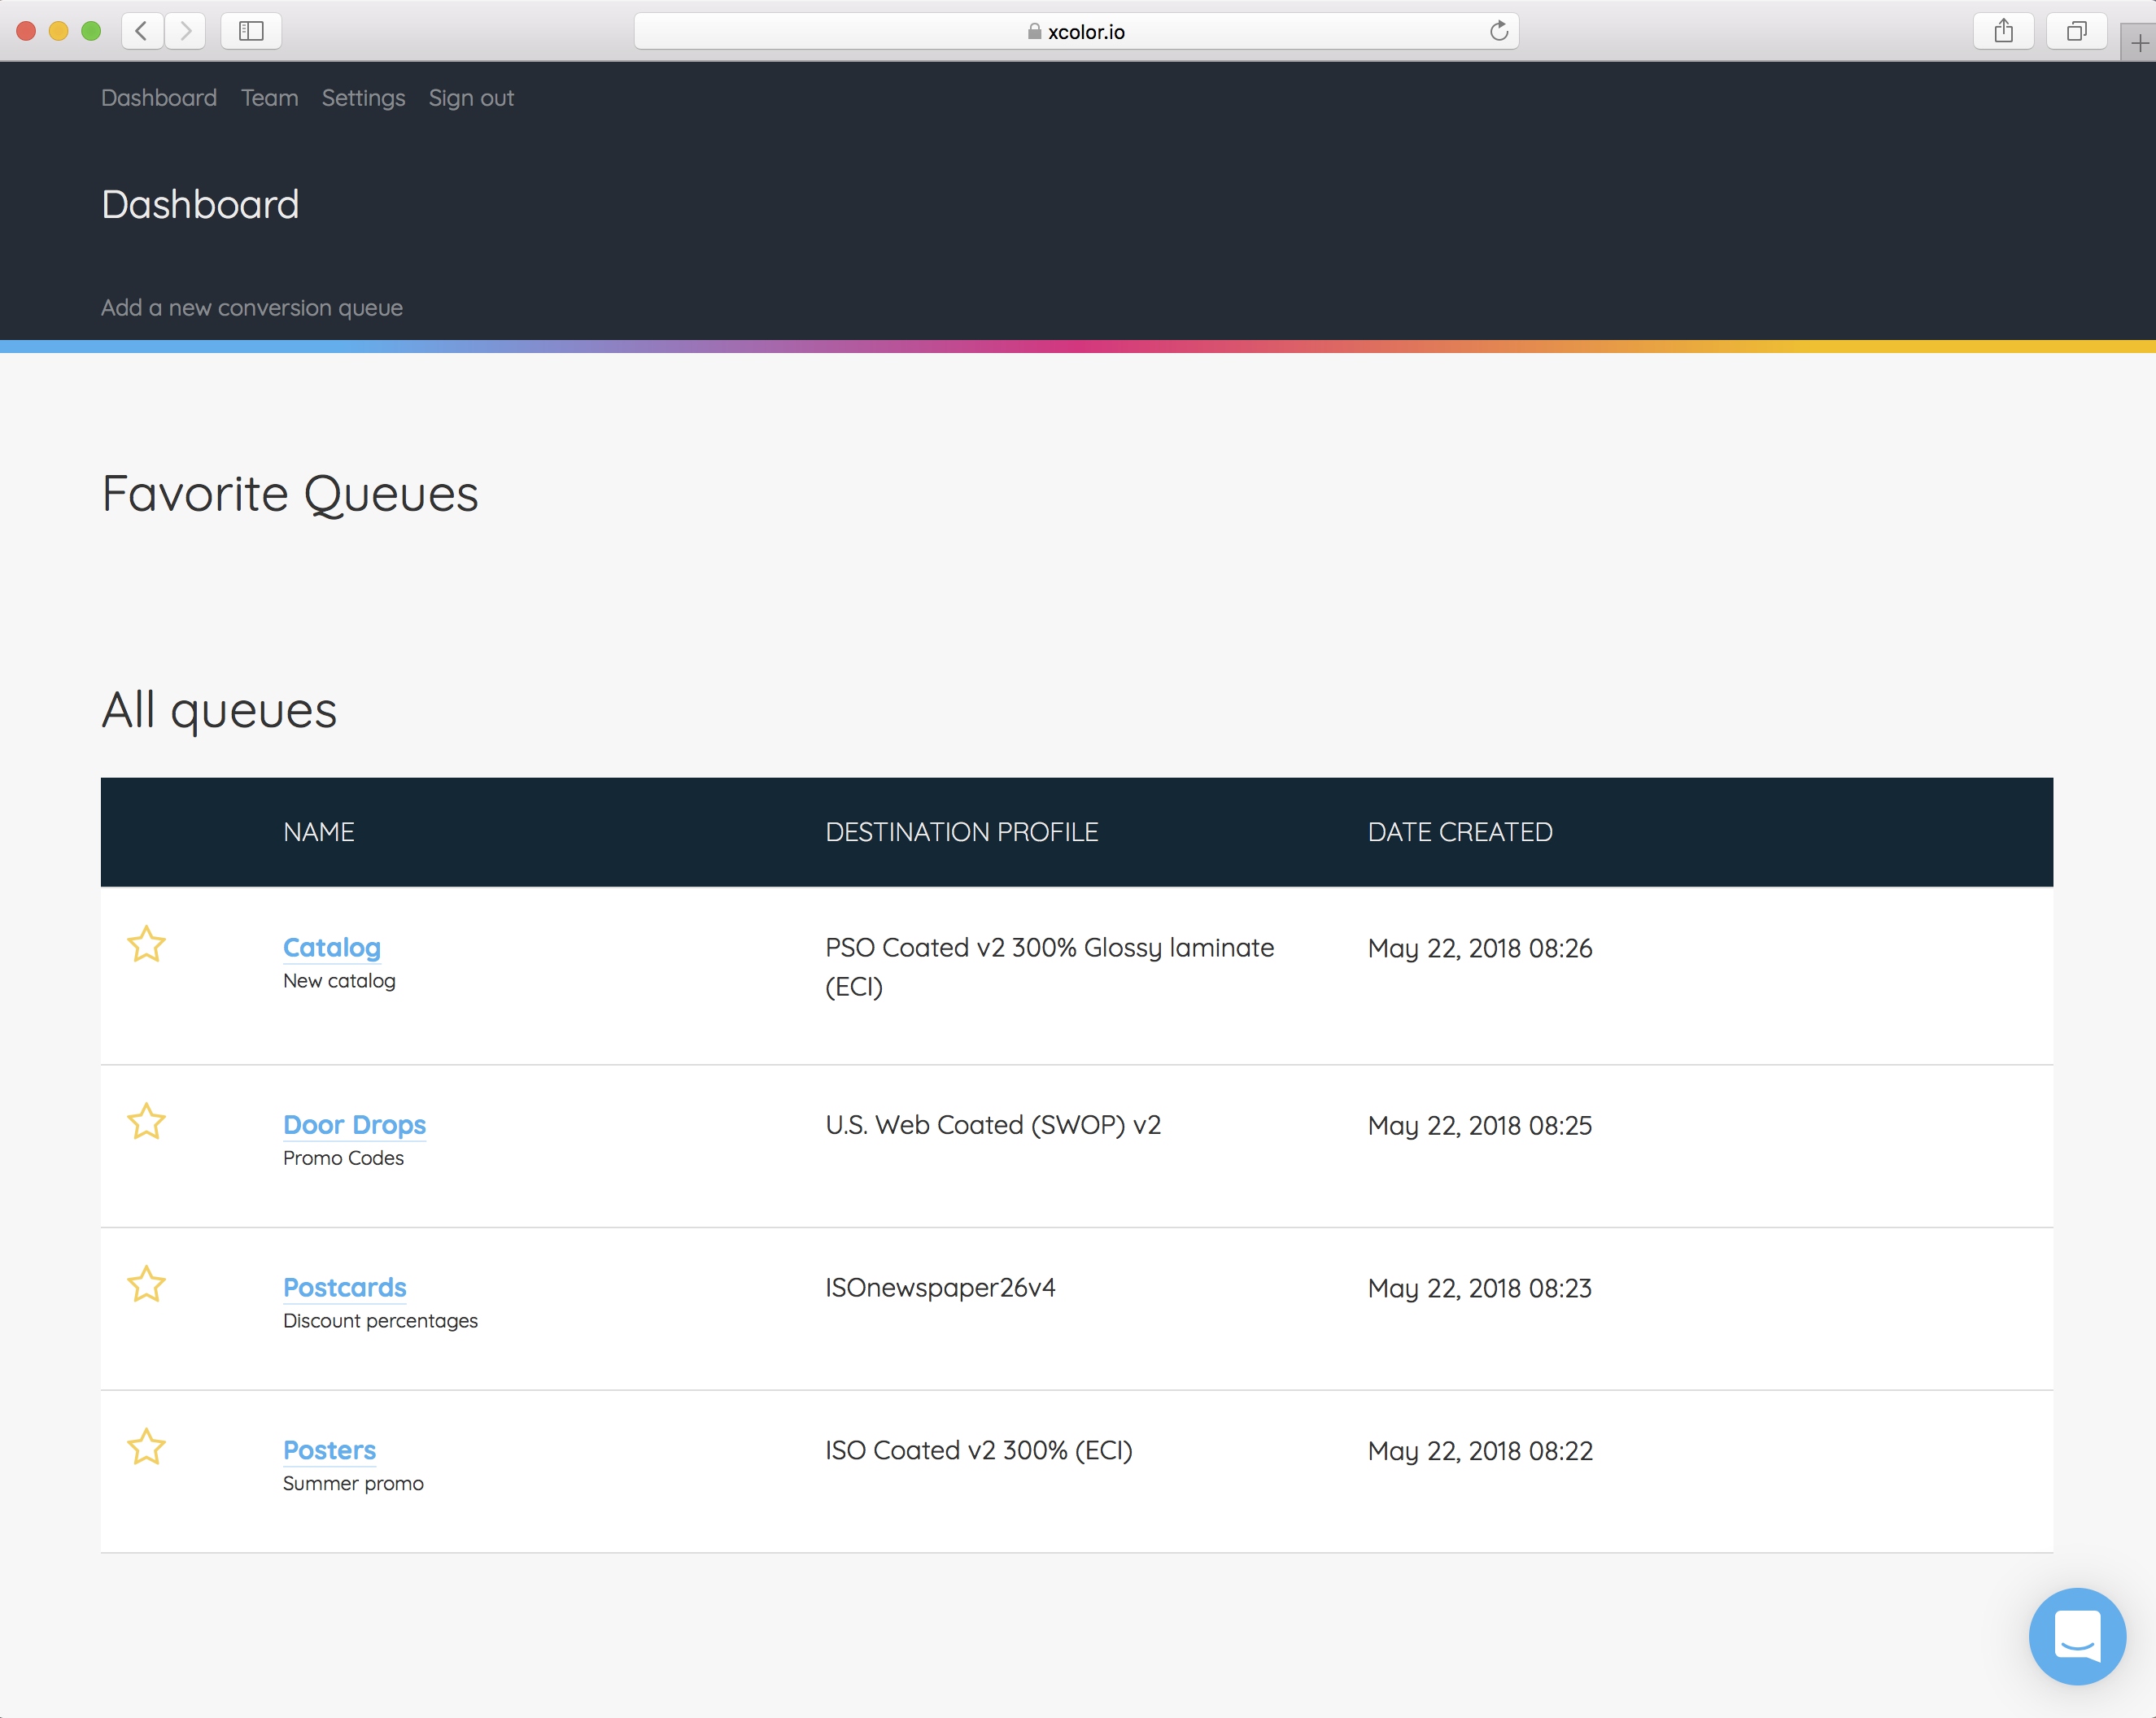Reload the page with refresh icon

(1498, 31)
